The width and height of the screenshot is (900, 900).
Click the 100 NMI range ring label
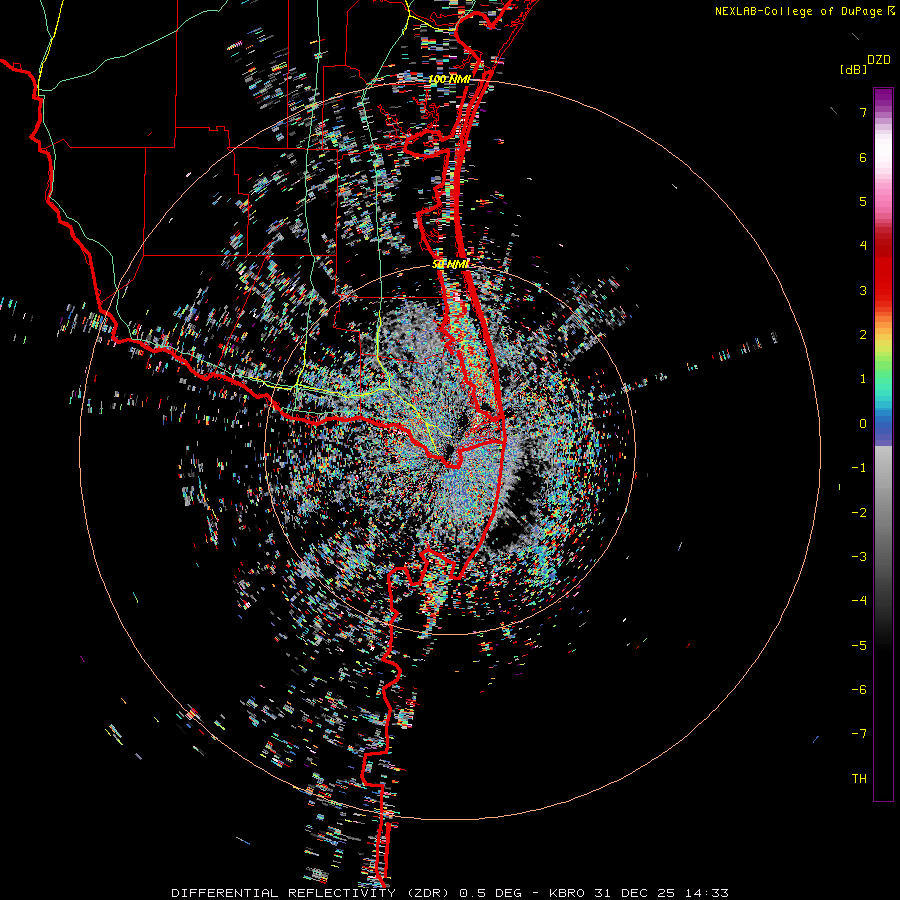[x=449, y=79]
